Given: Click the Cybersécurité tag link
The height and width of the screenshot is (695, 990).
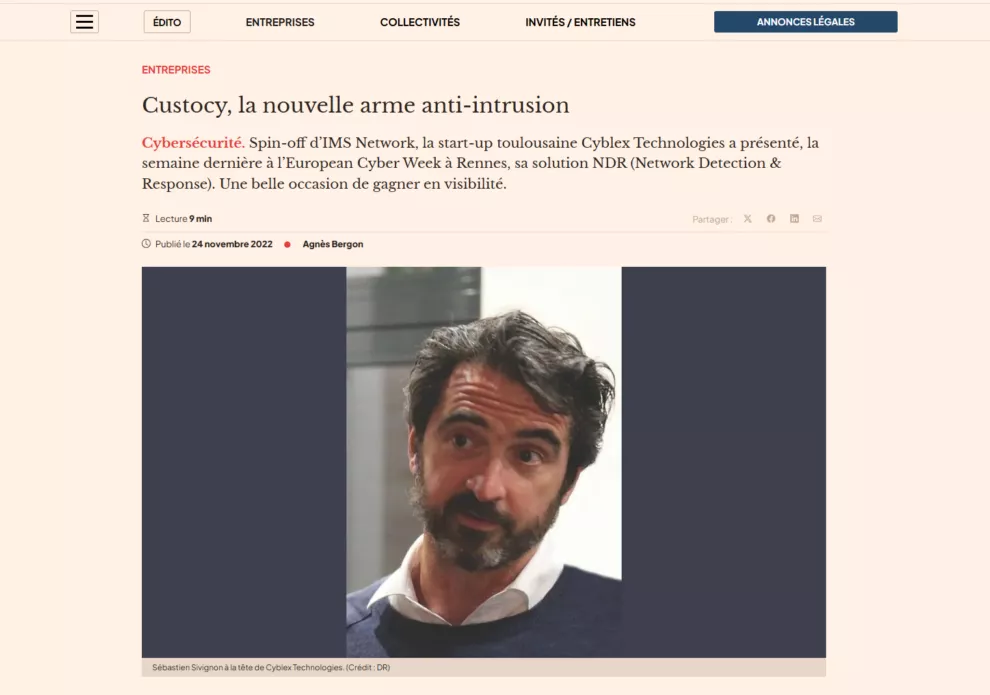Looking at the screenshot, I should 193,143.
